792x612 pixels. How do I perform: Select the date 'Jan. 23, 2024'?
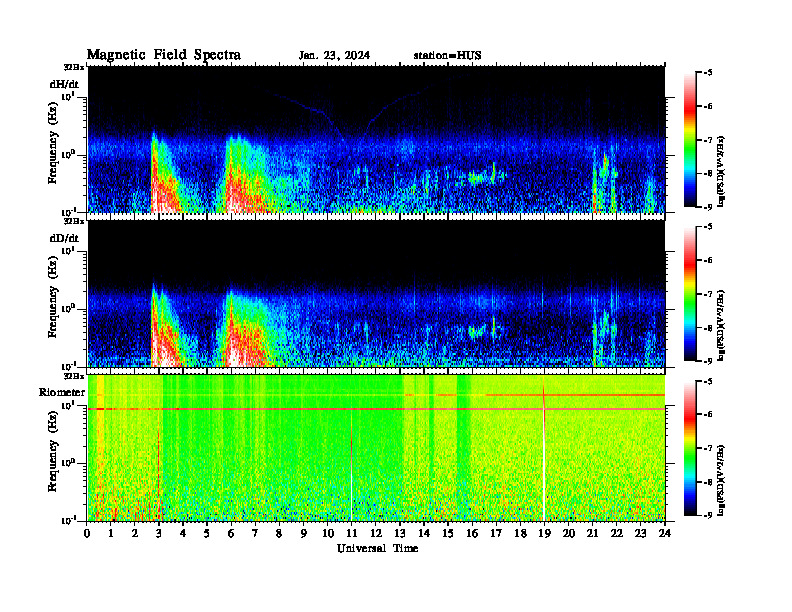[x=334, y=55]
